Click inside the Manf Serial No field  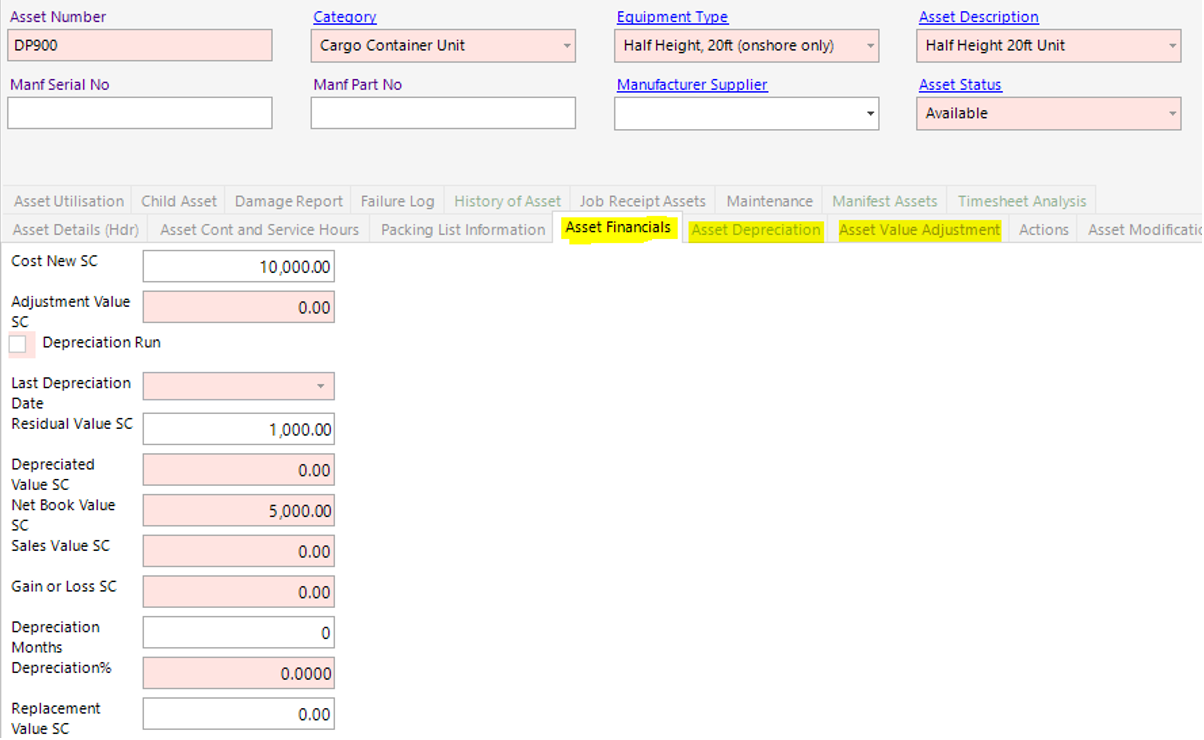tap(139, 113)
